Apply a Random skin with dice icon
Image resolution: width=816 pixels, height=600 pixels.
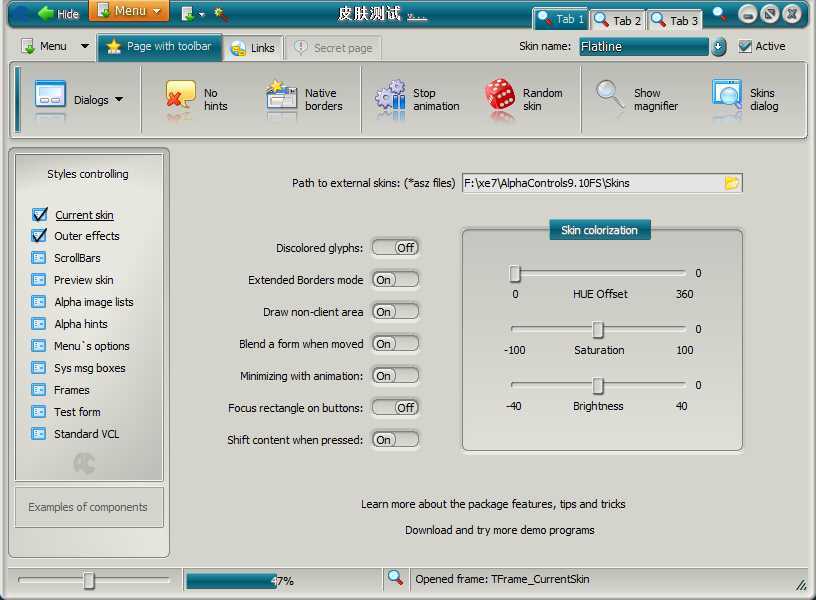pyautogui.click(x=500, y=98)
